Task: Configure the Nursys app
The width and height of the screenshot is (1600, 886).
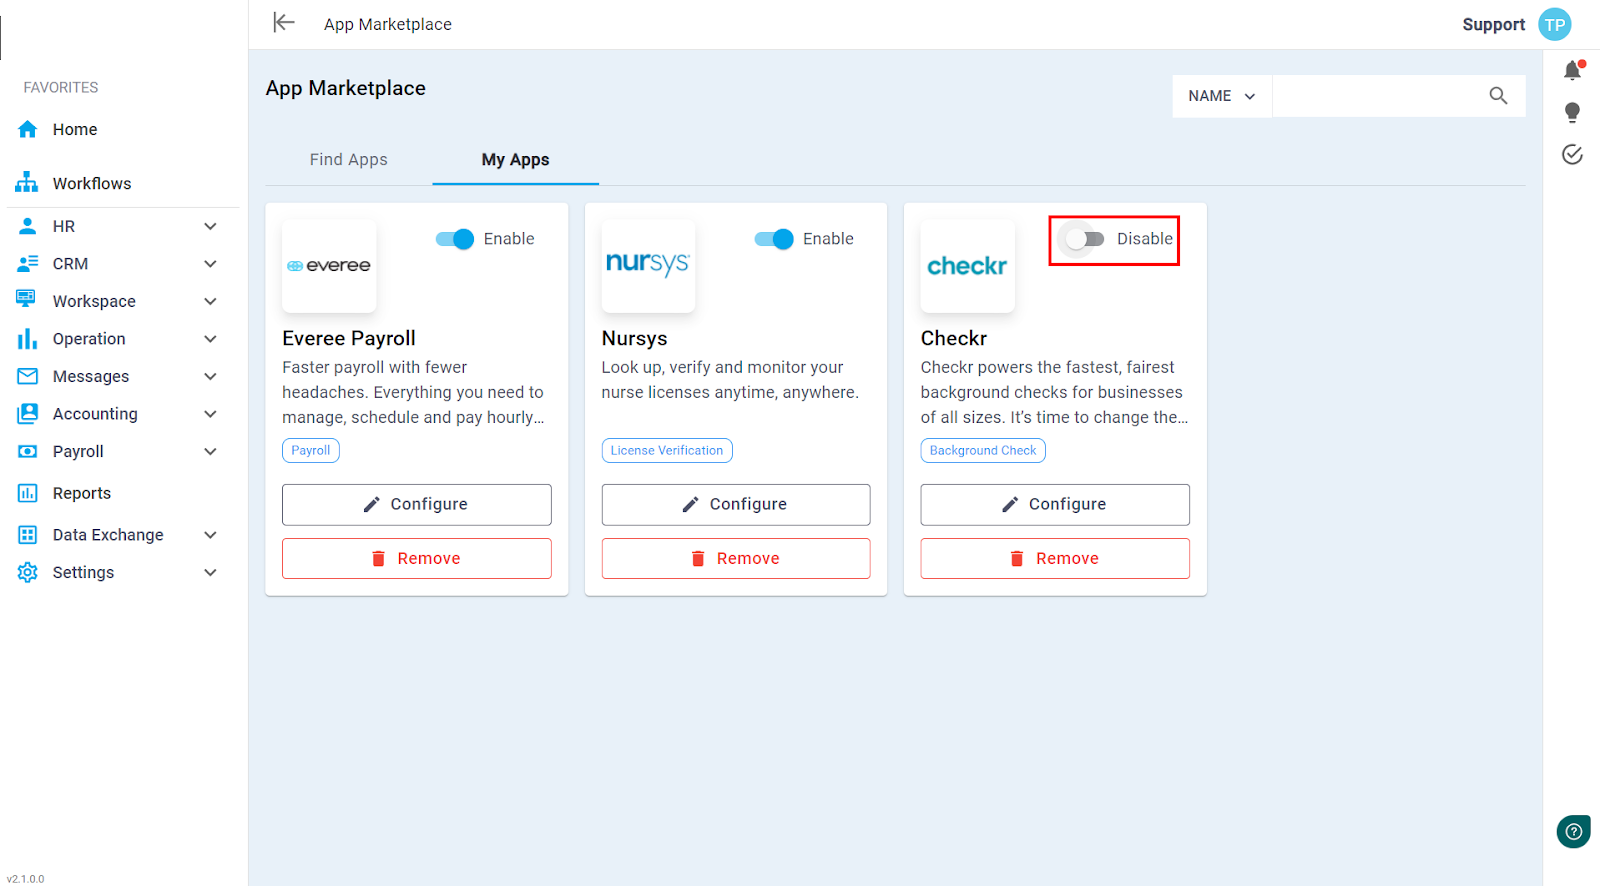Action: (736, 505)
